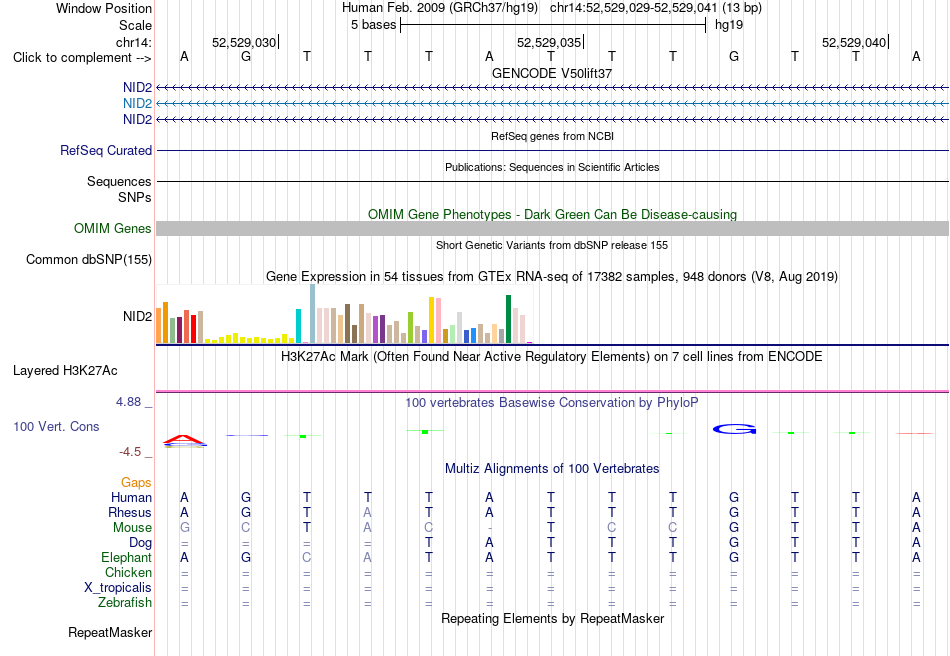Click the RepeatMasker track label
This screenshot has height=656, width=950.
pyautogui.click(x=110, y=632)
